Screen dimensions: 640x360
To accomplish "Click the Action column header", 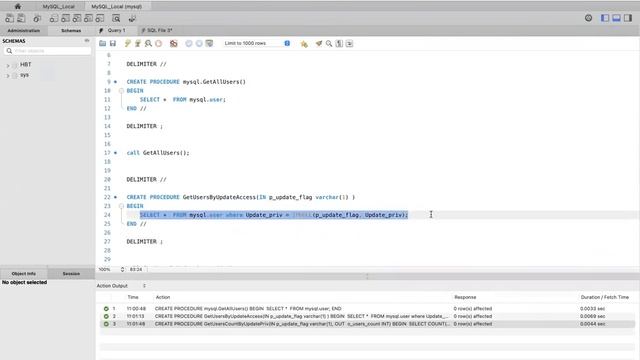I will click(162, 297).
